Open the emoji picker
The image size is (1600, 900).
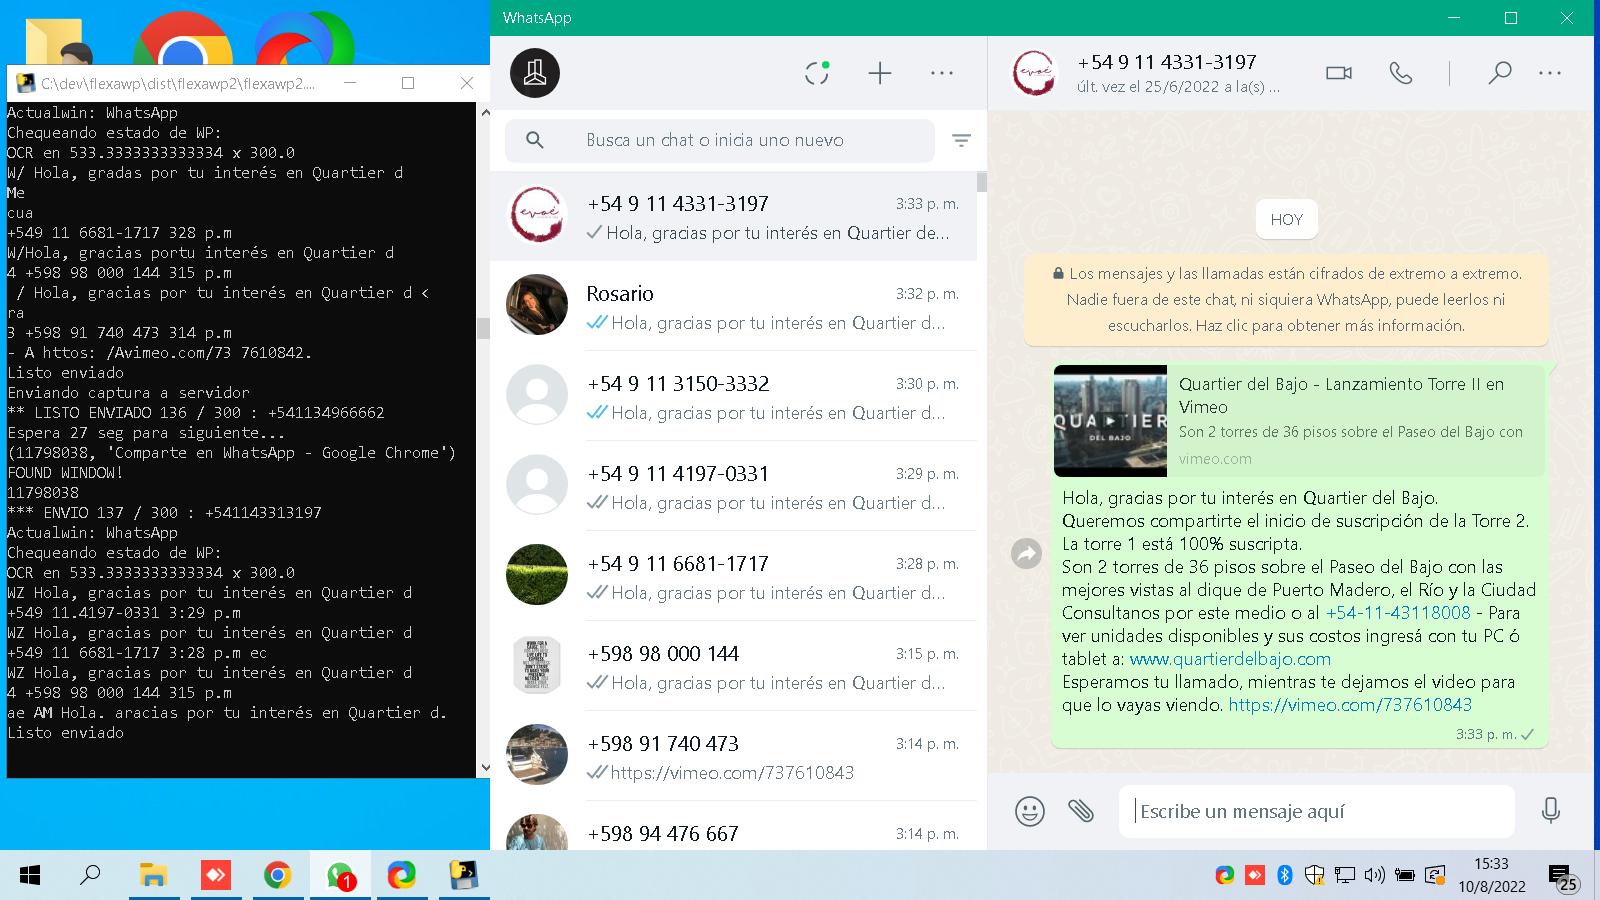click(x=1030, y=811)
